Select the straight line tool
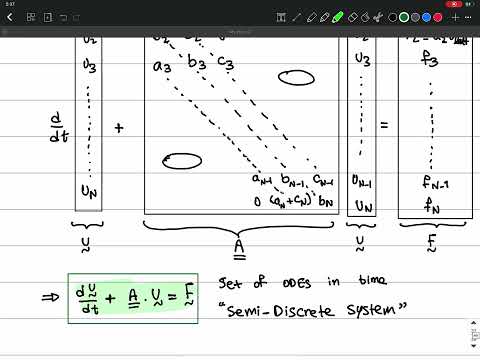480x360 pixels. [x=296, y=17]
